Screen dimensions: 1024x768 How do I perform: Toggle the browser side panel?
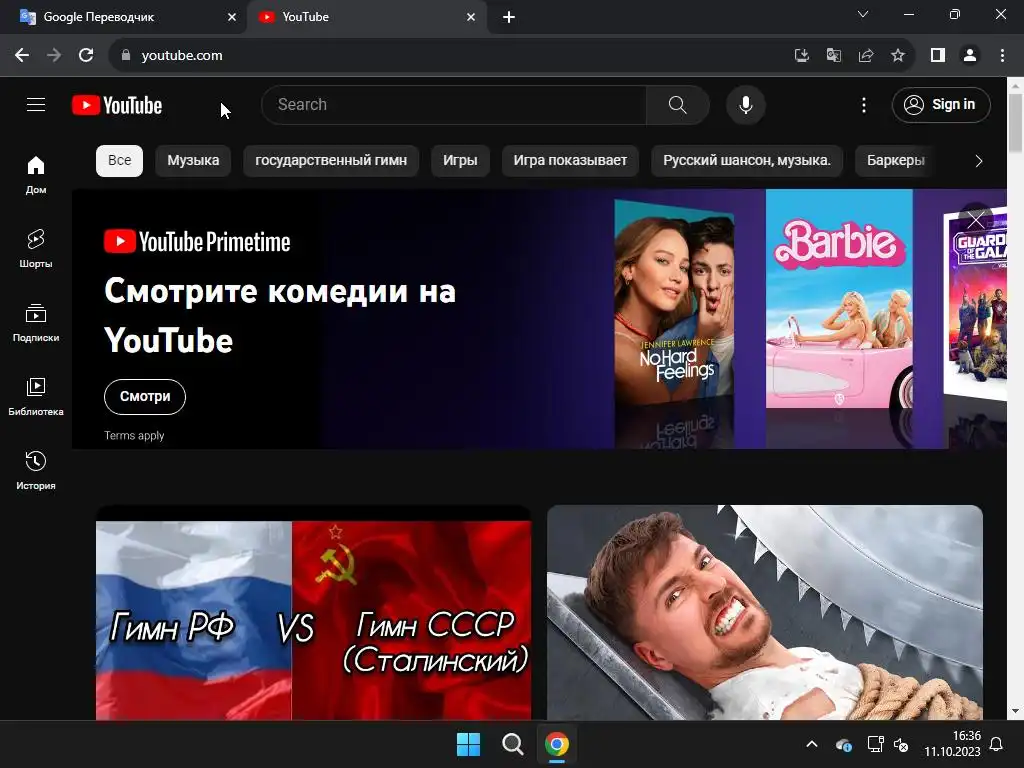pos(938,56)
